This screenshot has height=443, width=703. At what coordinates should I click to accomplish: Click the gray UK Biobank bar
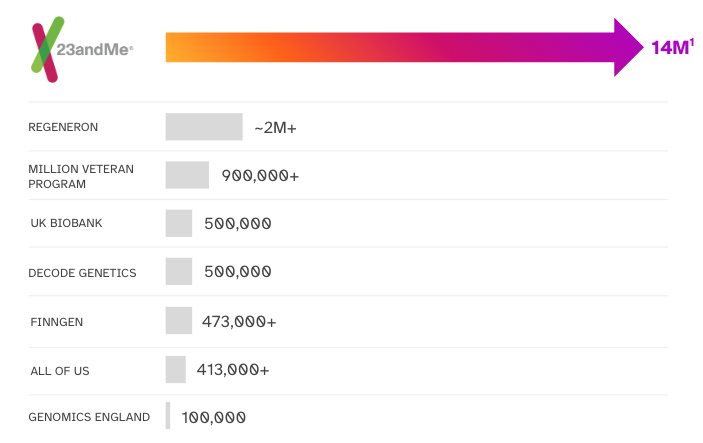179,223
